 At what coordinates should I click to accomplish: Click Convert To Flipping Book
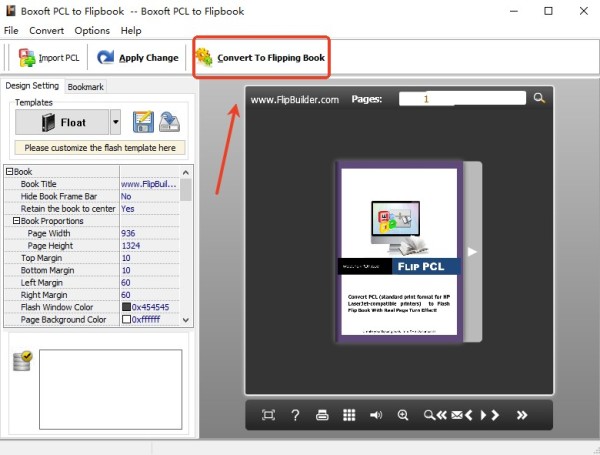[x=260, y=58]
